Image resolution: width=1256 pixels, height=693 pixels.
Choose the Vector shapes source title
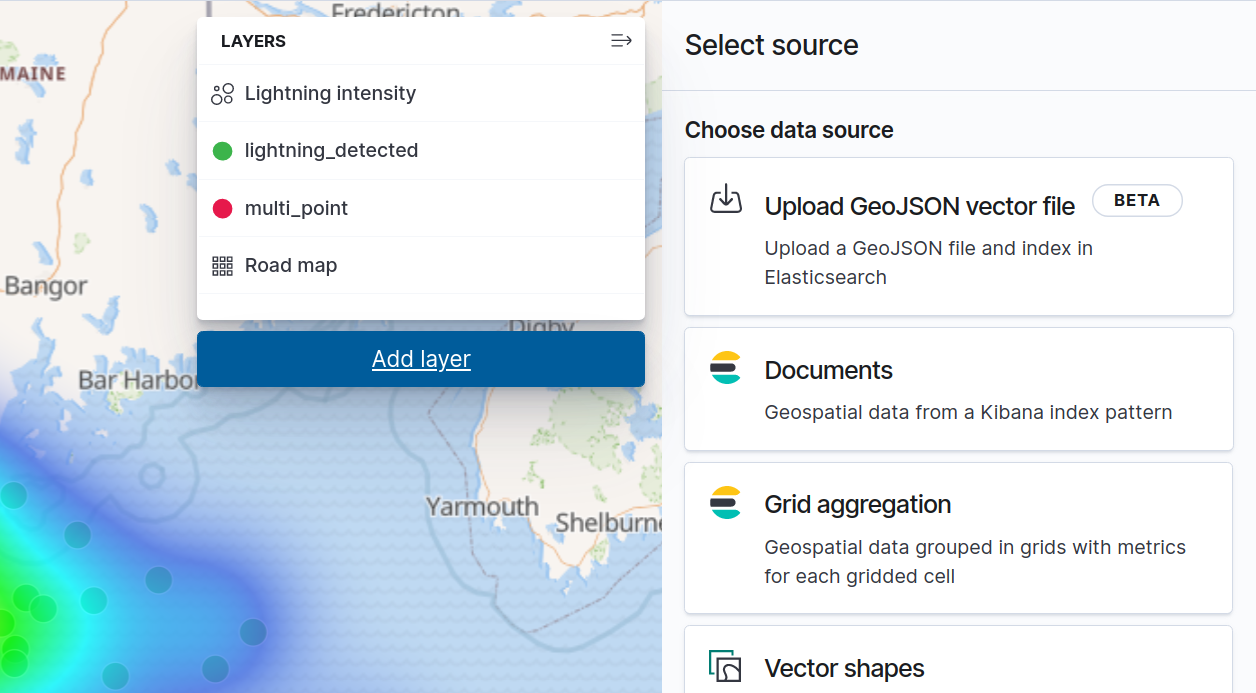(844, 668)
